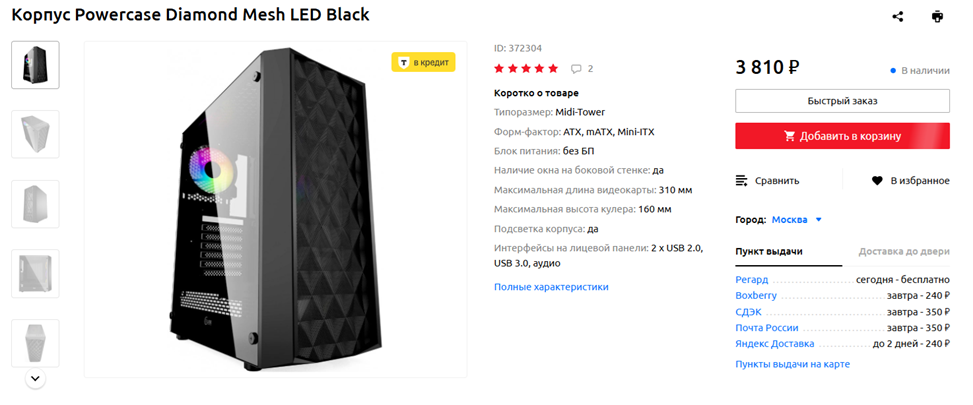Select the first product thumbnail
973x405 pixels.
35,65
